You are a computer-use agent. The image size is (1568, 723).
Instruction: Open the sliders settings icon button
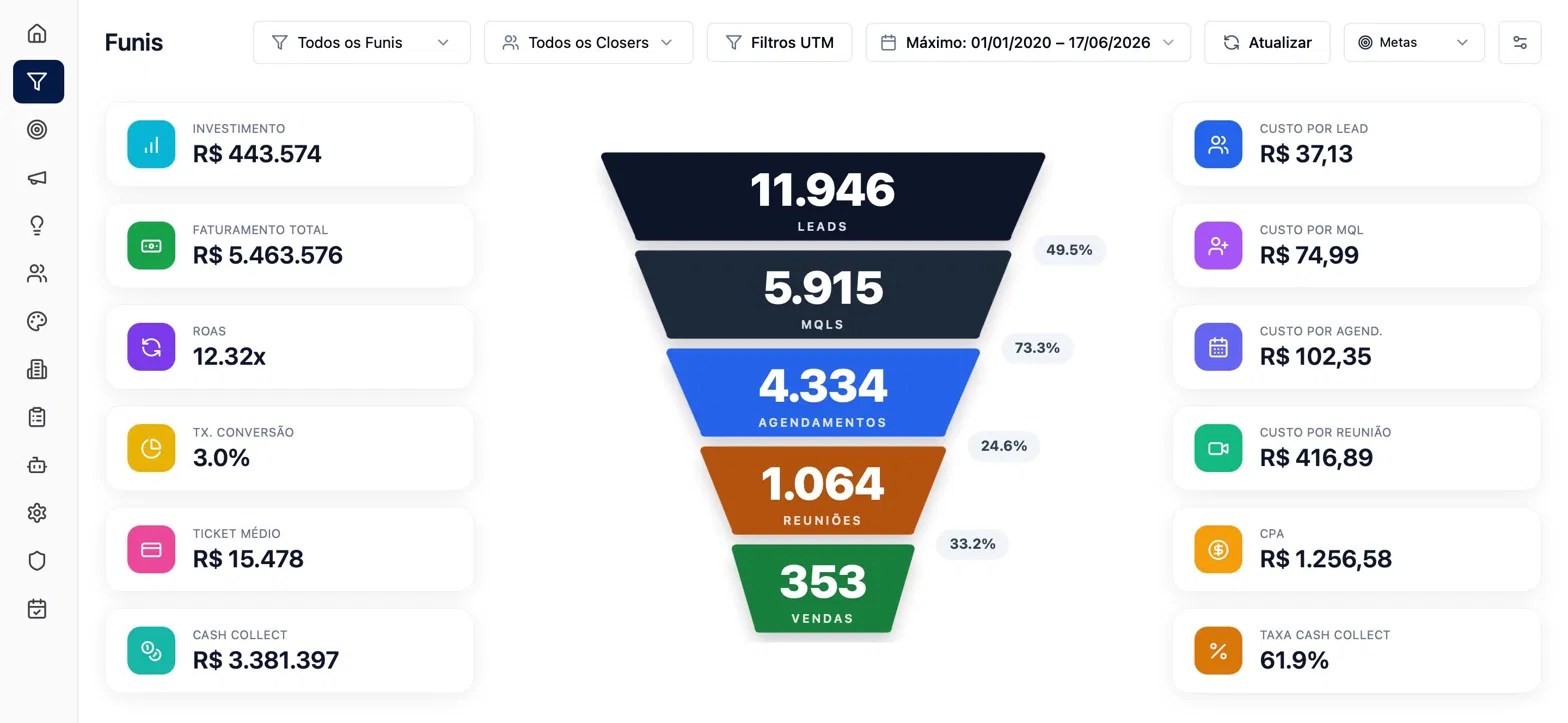point(1520,43)
